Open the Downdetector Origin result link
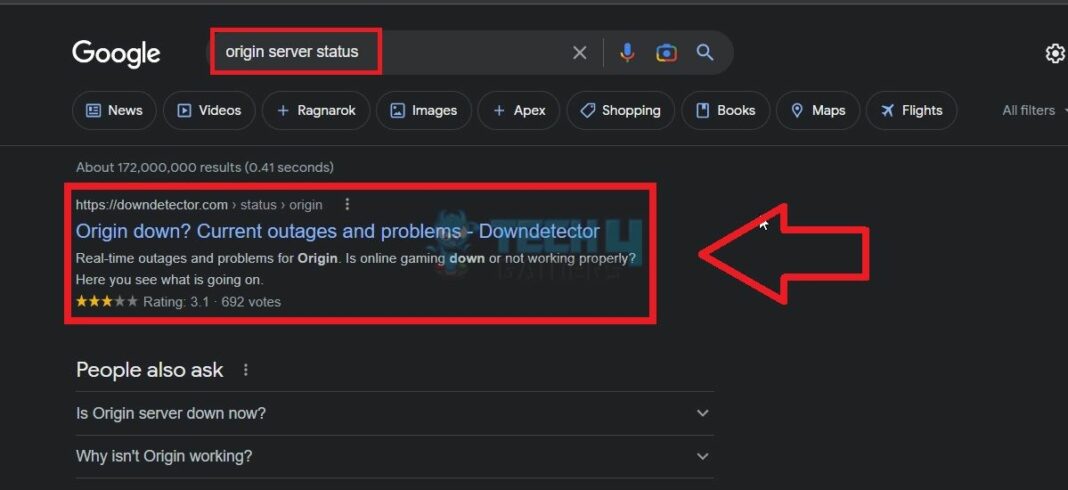The width and height of the screenshot is (1068, 490). tap(337, 232)
